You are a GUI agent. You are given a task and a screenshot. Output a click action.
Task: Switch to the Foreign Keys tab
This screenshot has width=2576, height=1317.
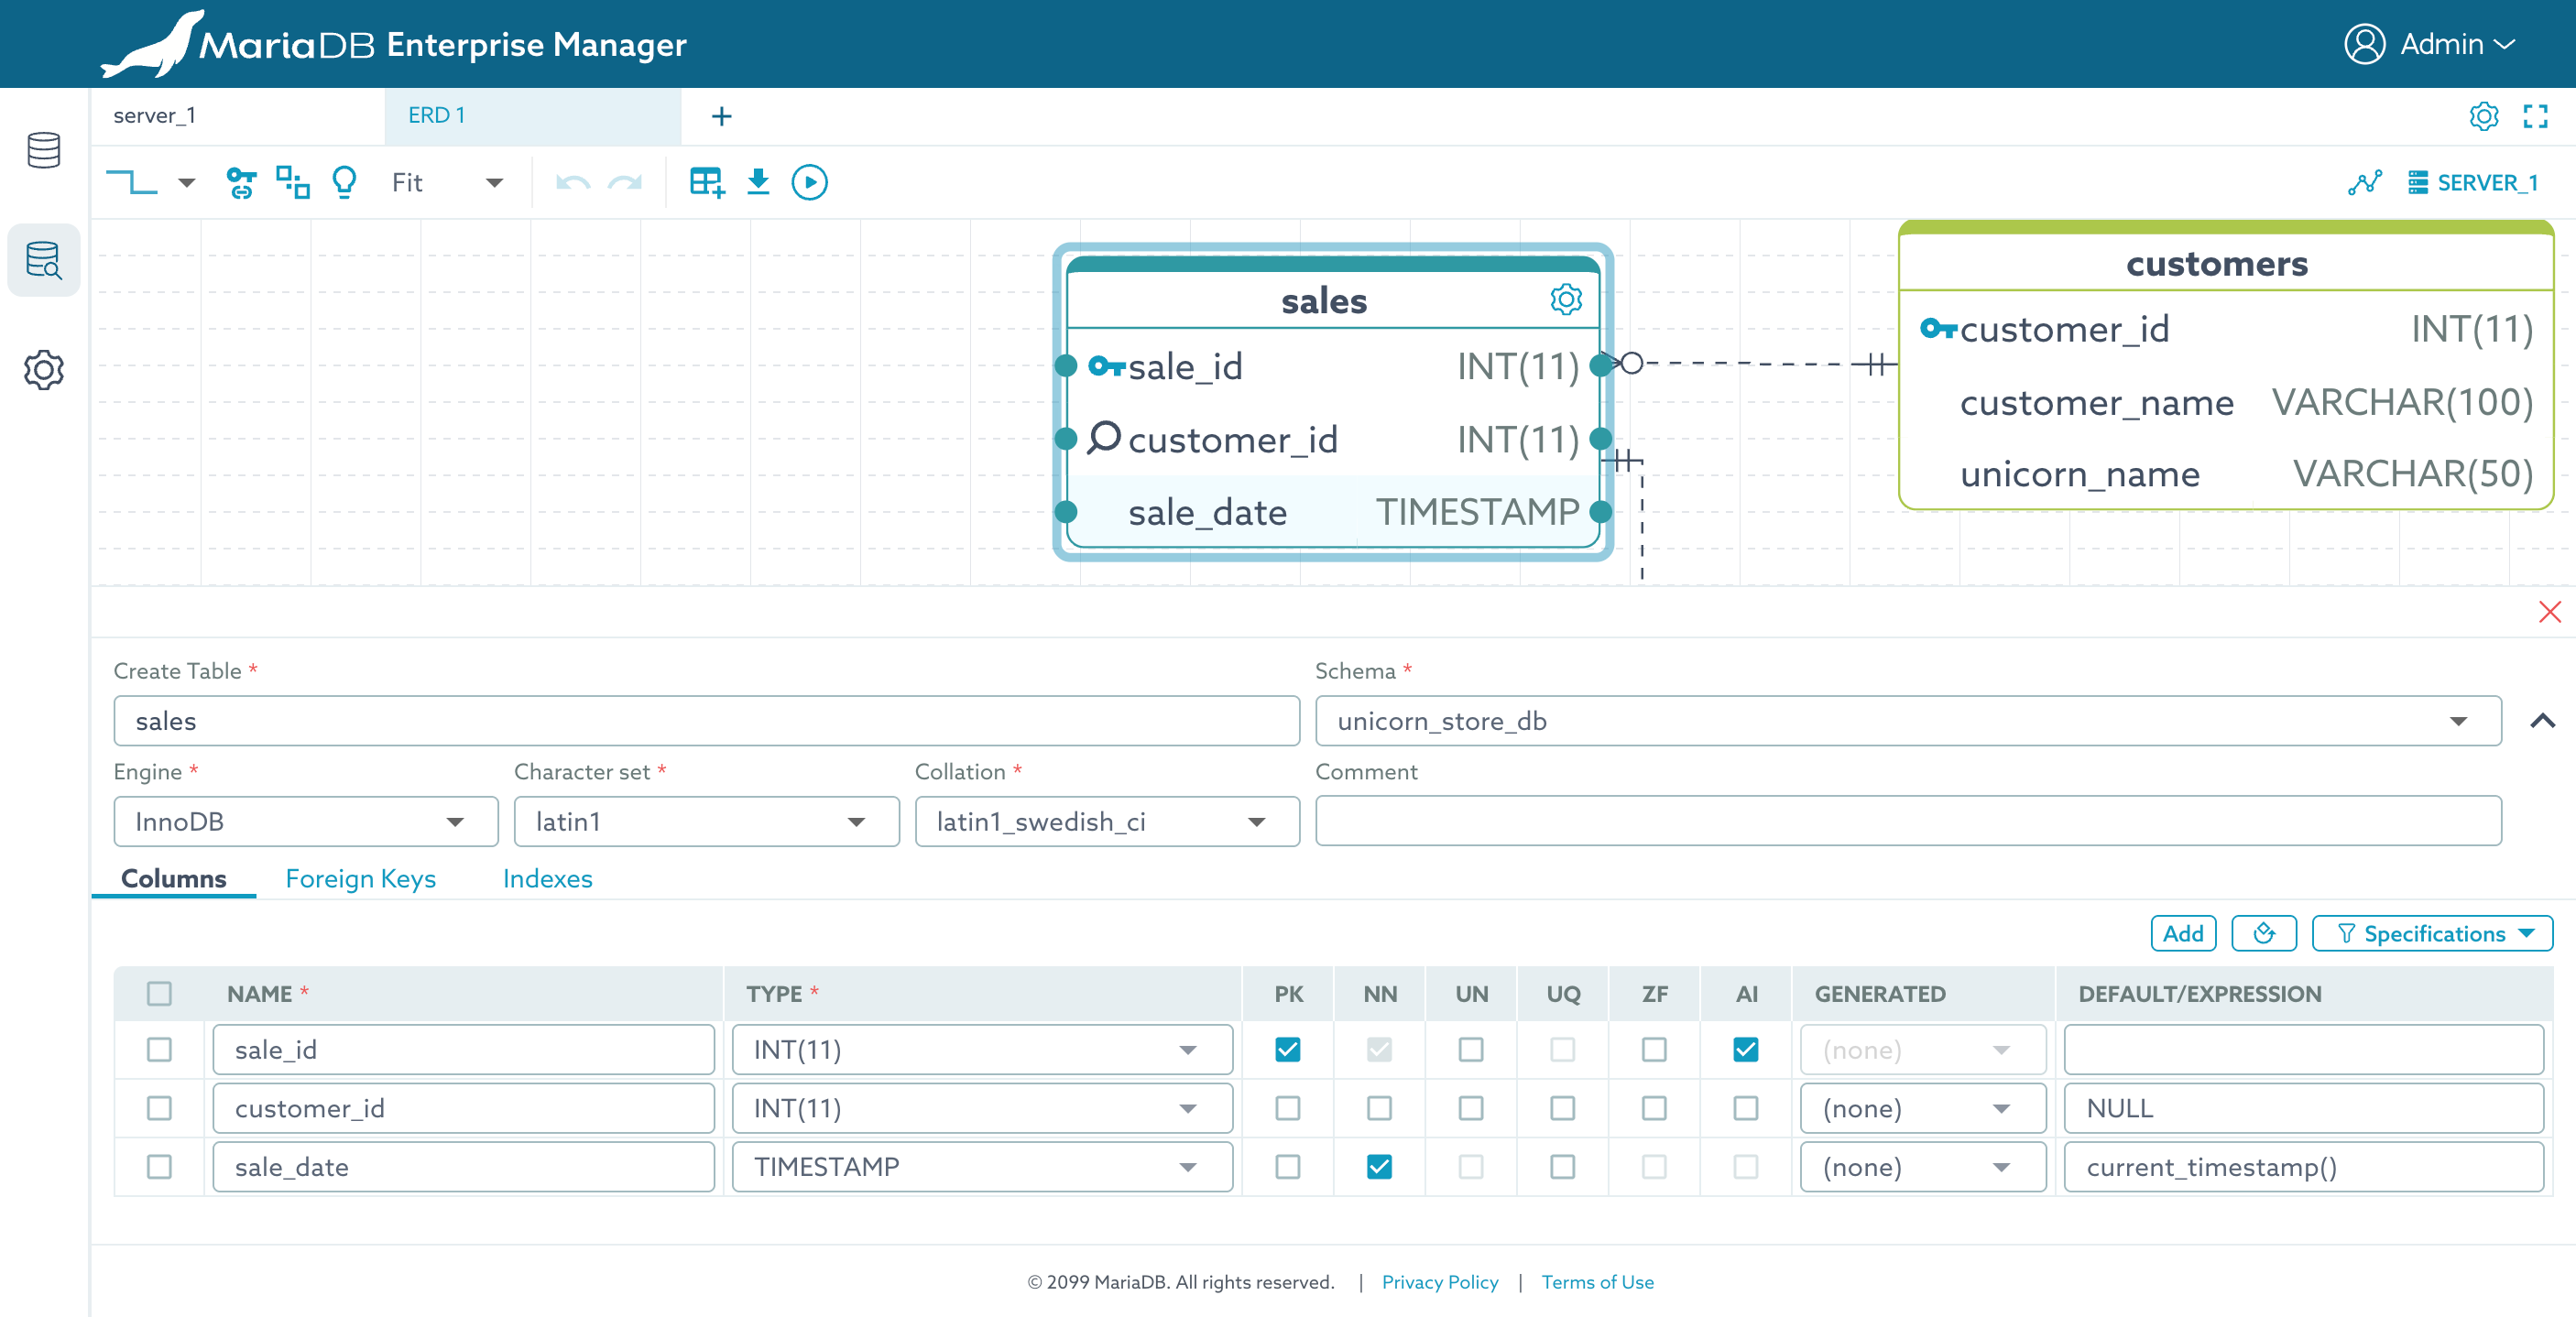[360, 878]
